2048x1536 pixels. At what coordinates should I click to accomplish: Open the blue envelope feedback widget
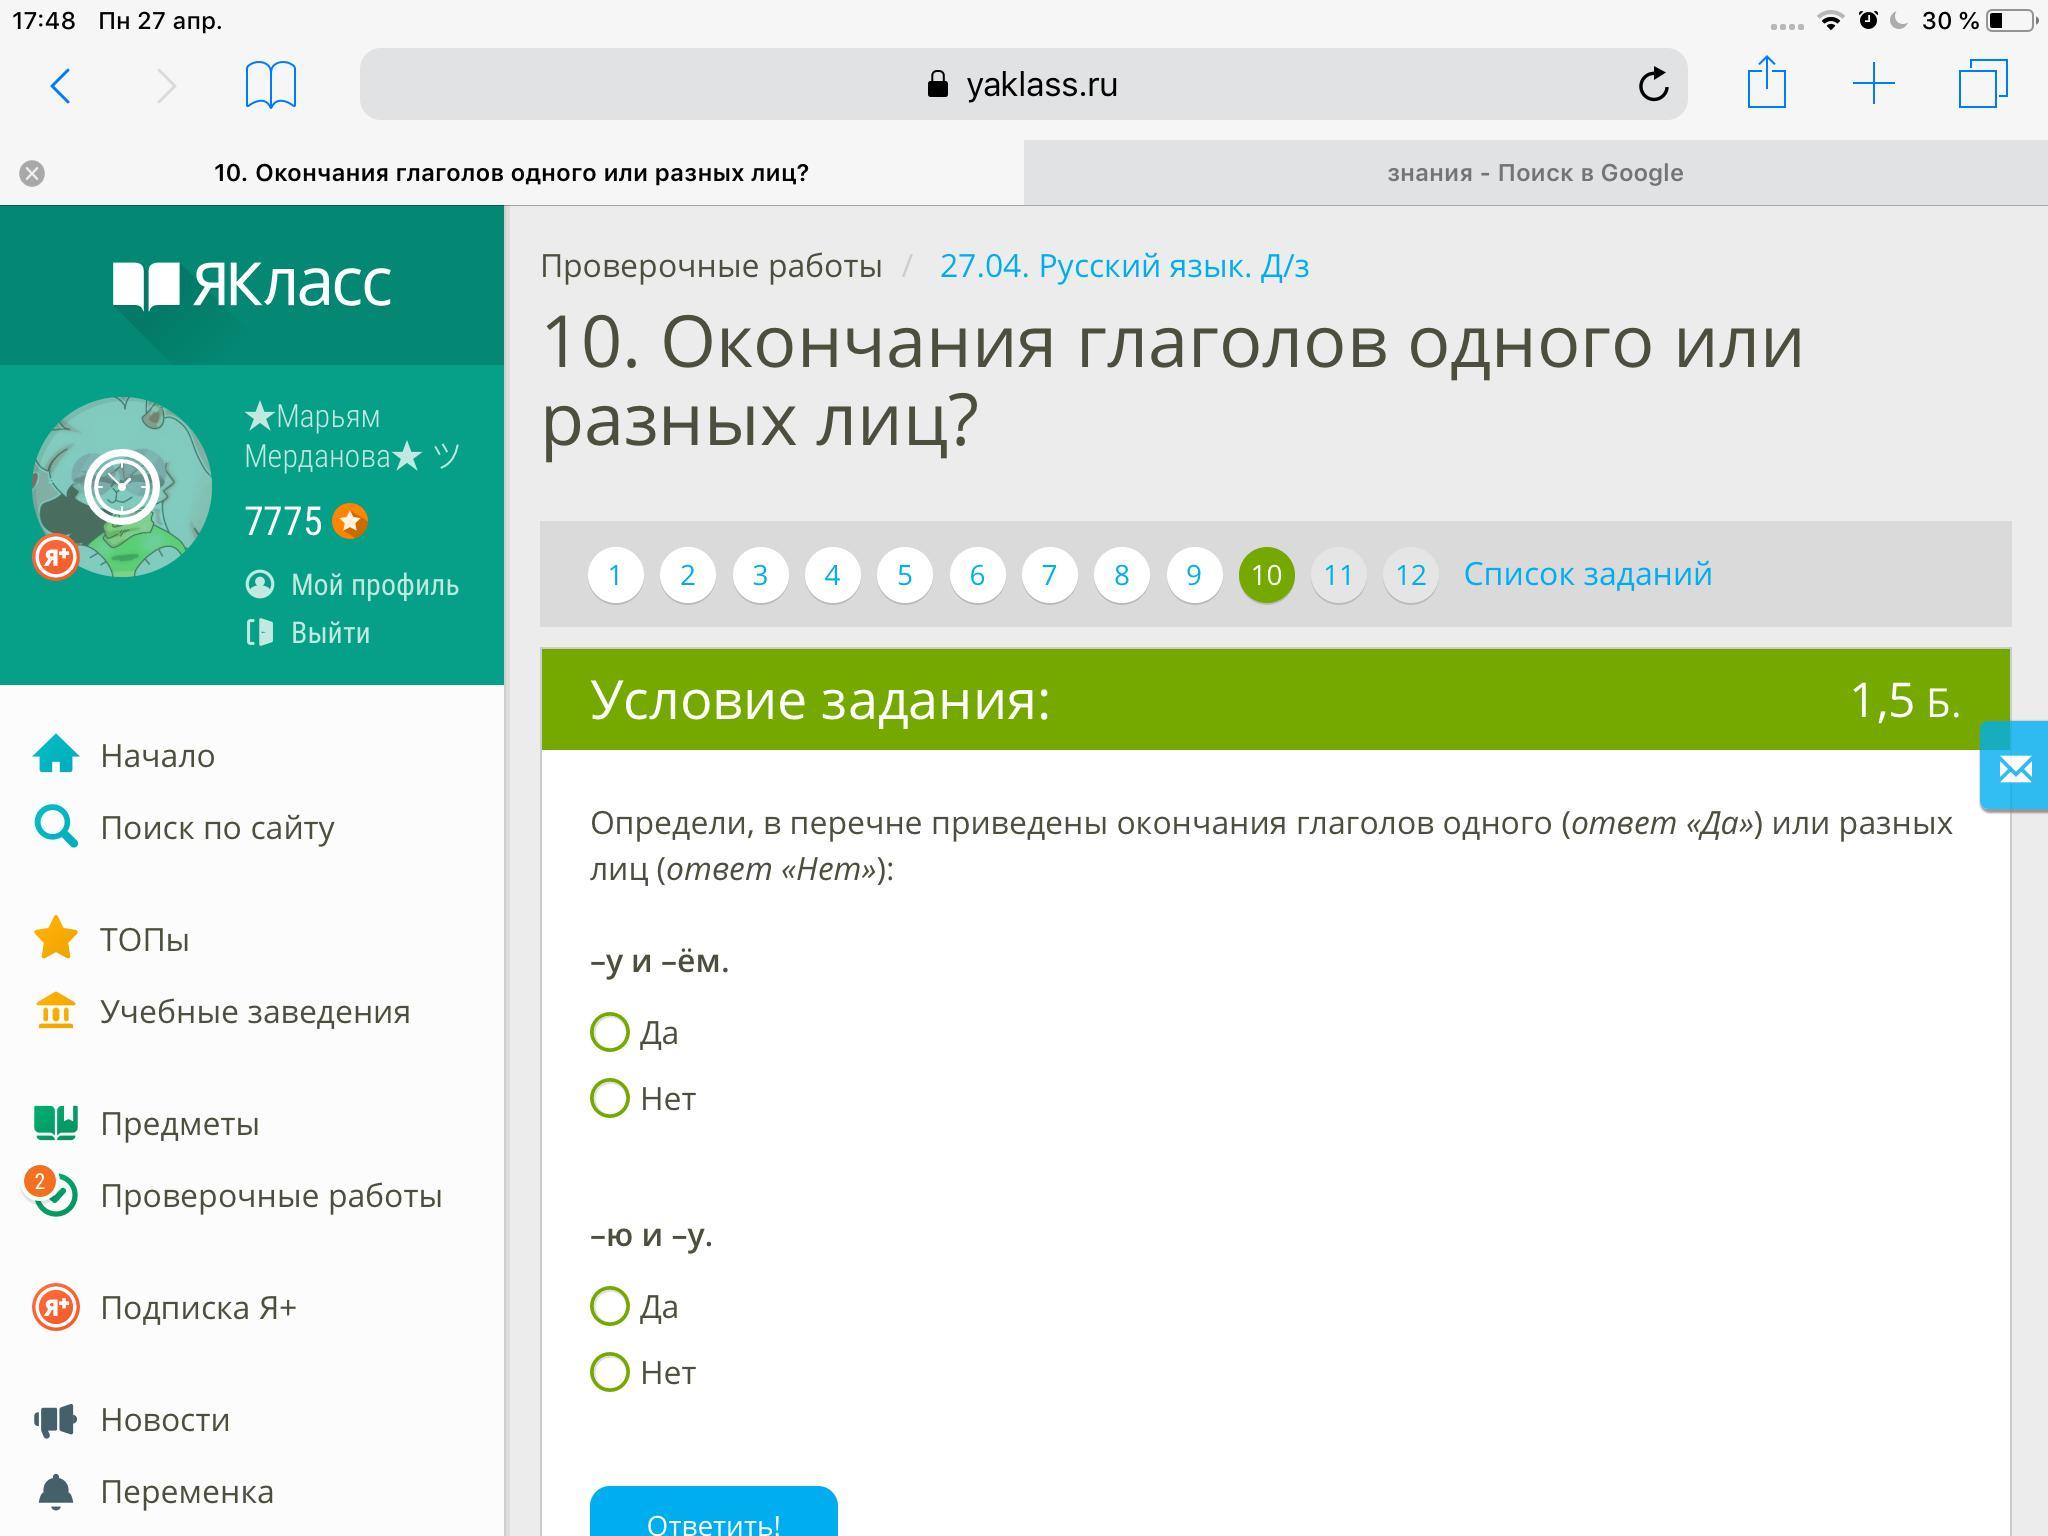tap(2014, 769)
